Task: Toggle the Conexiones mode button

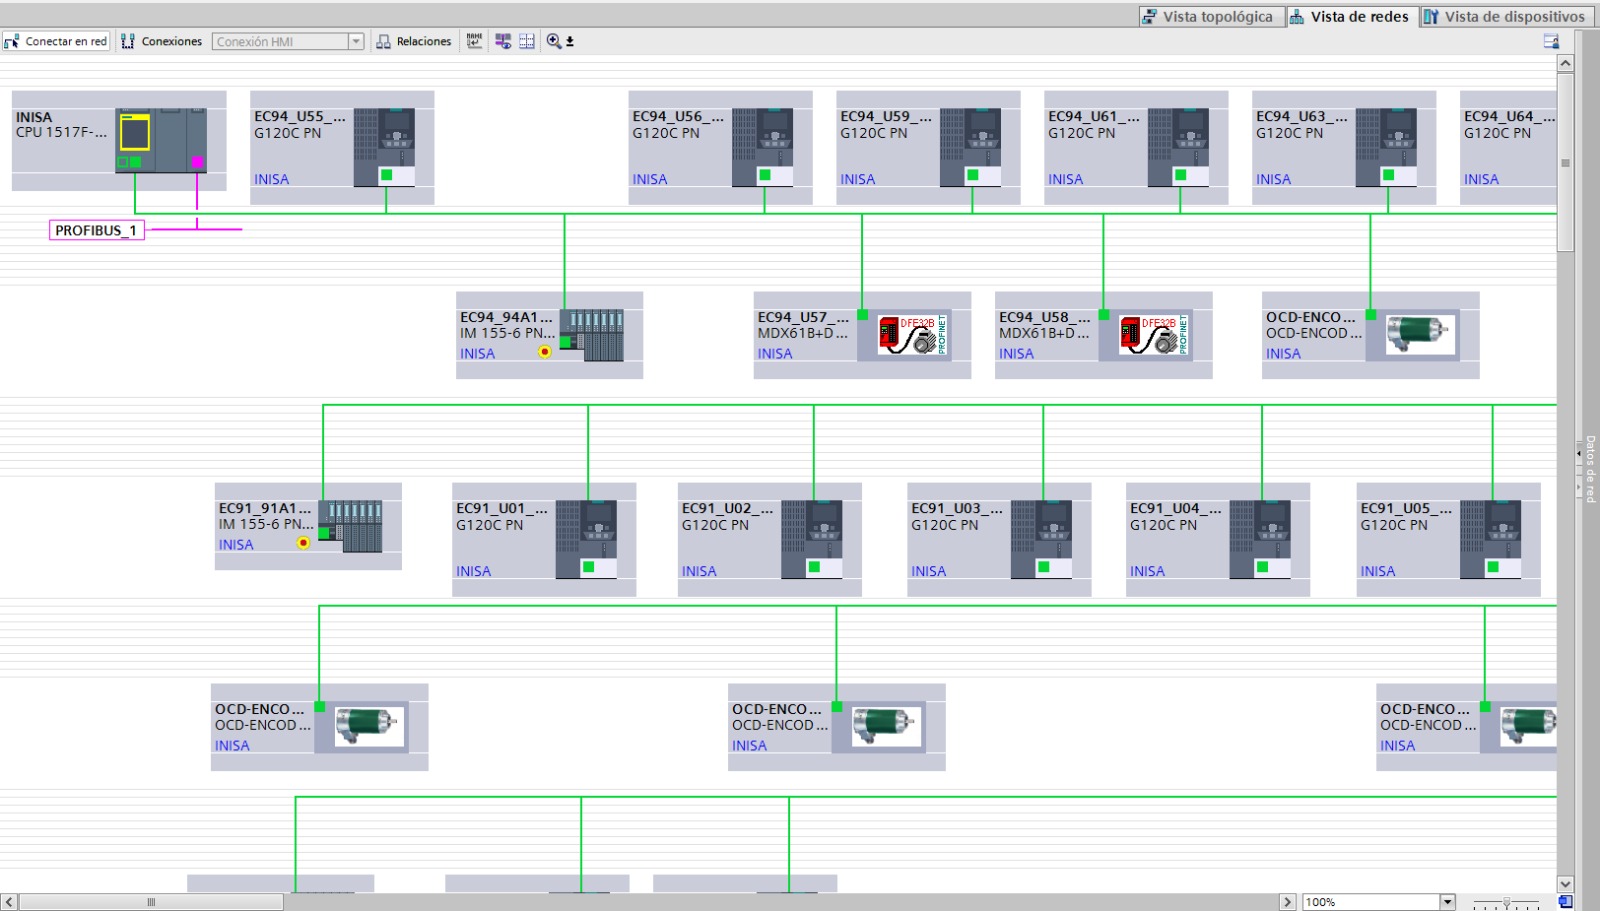Action: pos(161,41)
